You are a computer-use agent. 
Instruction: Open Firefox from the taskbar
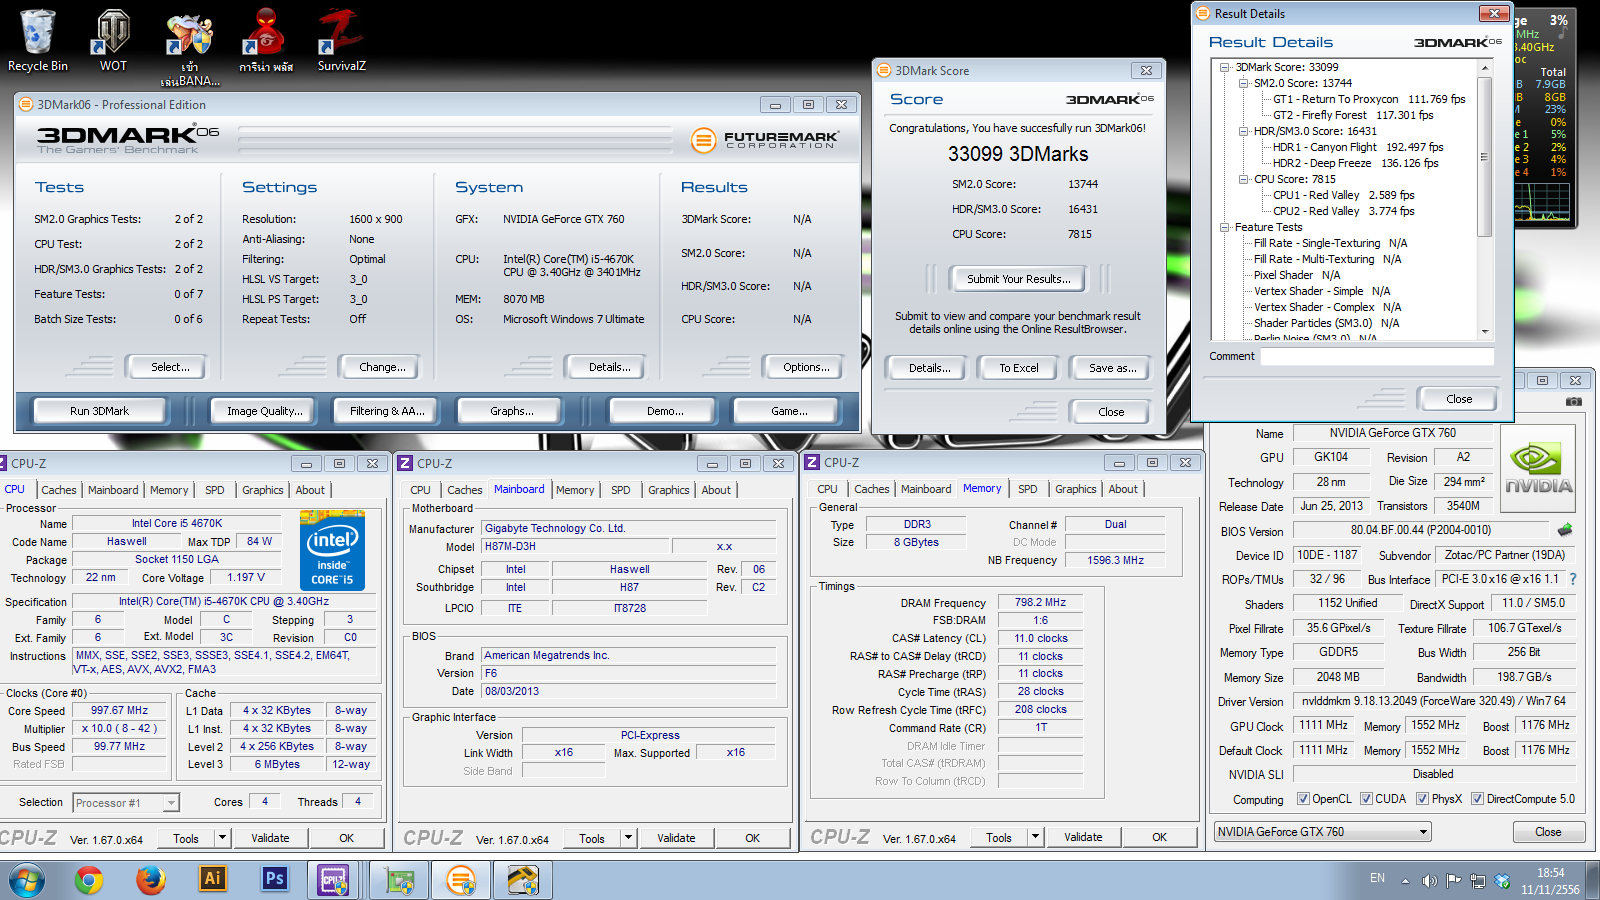point(151,880)
